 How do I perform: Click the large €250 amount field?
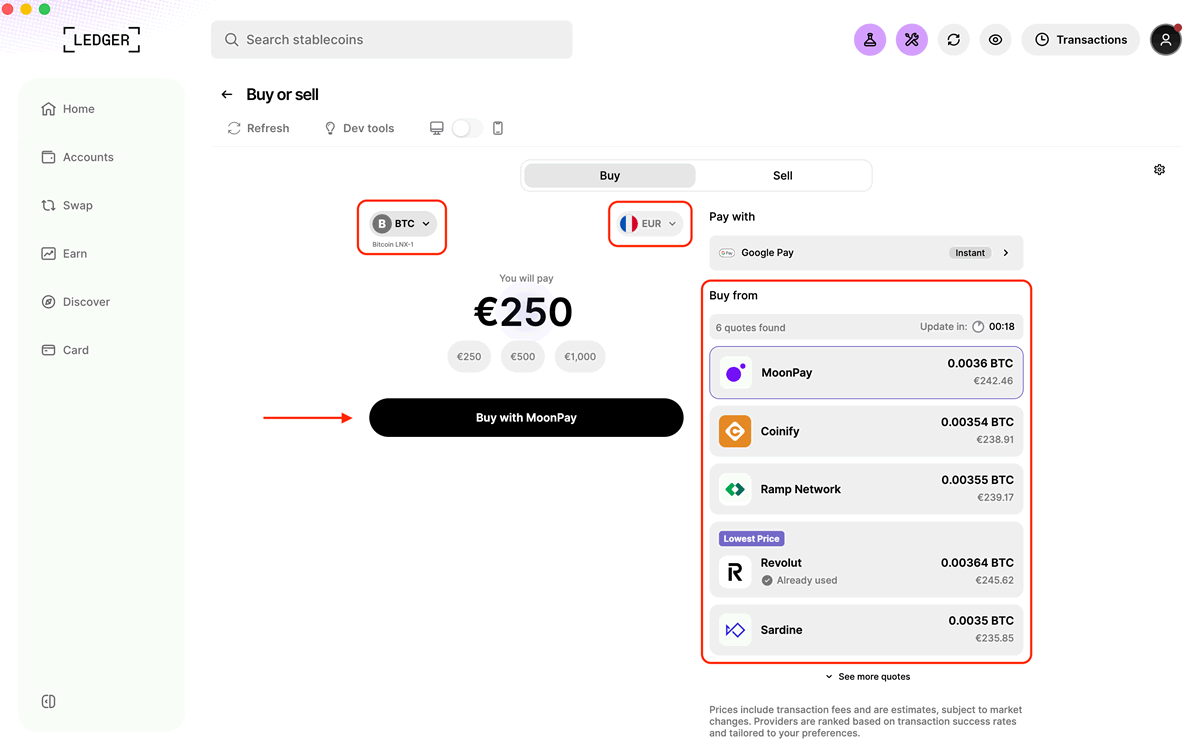tap(523, 312)
